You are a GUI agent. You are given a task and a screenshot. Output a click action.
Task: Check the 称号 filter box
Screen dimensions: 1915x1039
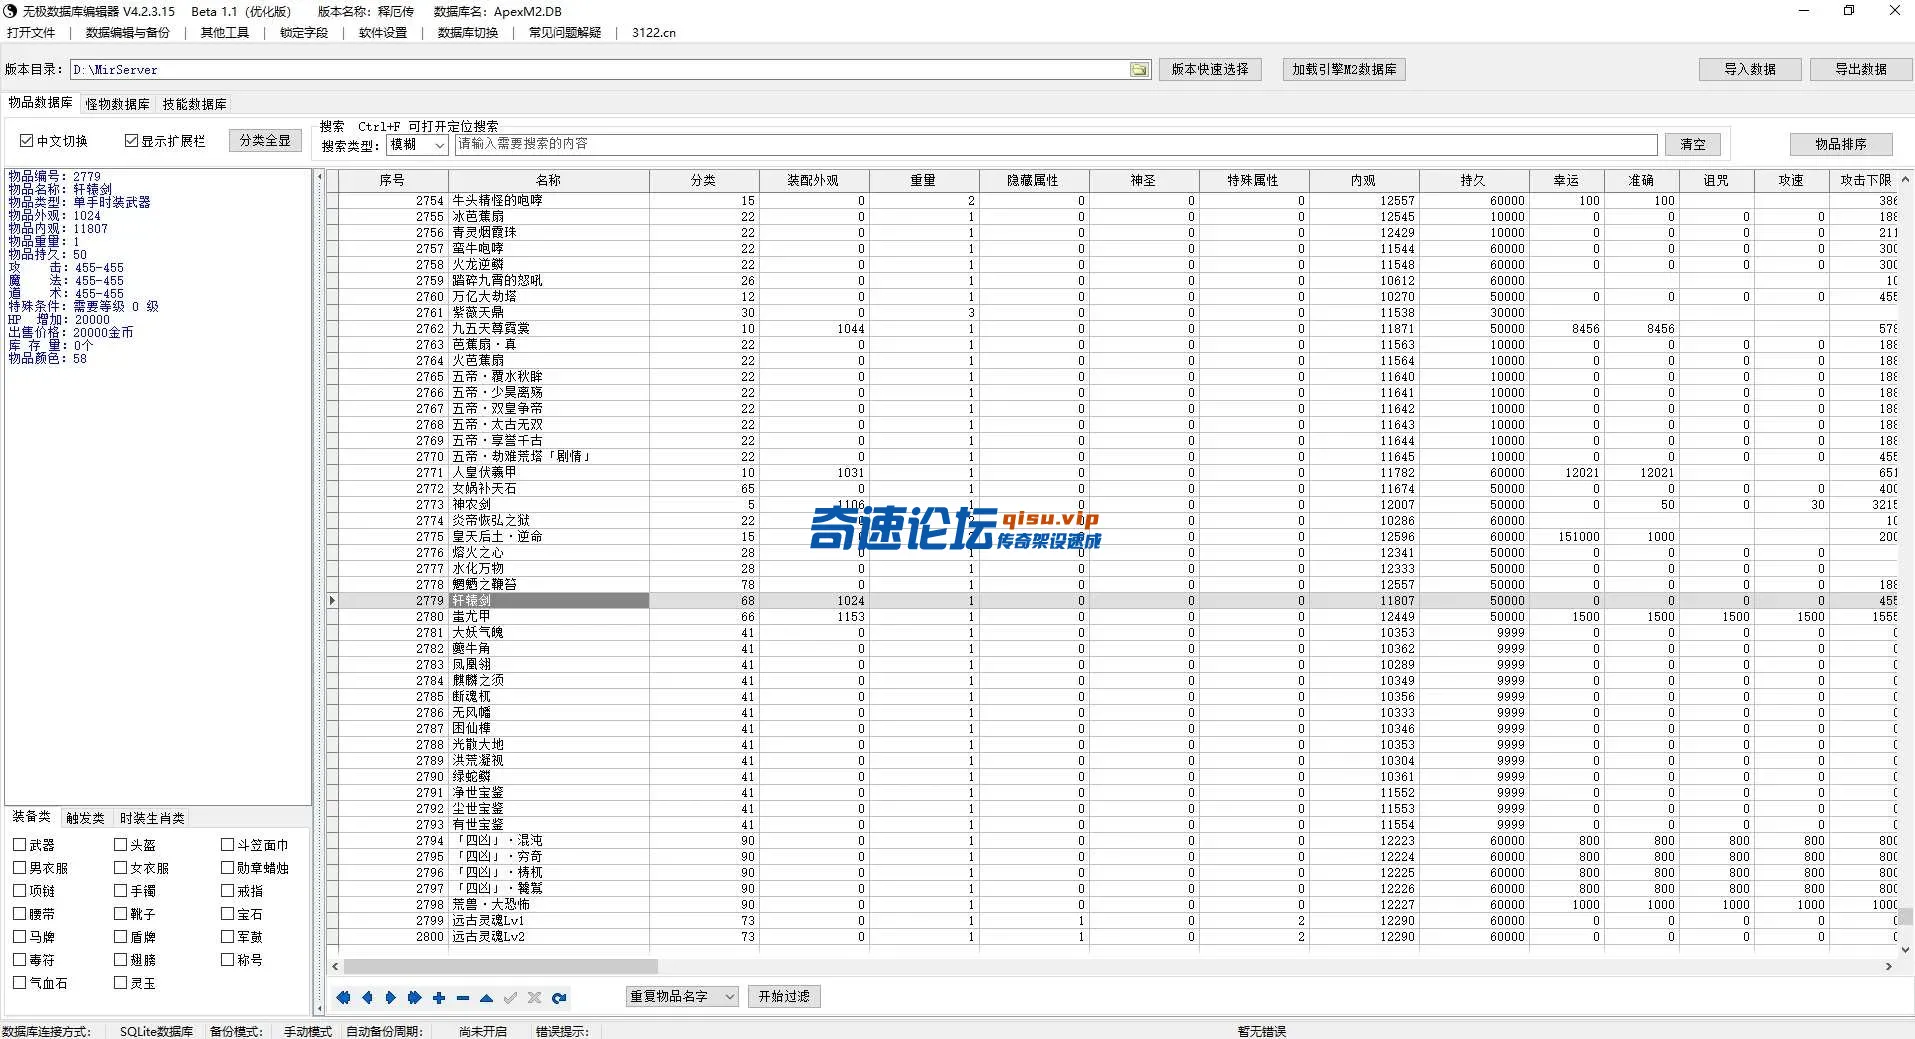point(228,960)
